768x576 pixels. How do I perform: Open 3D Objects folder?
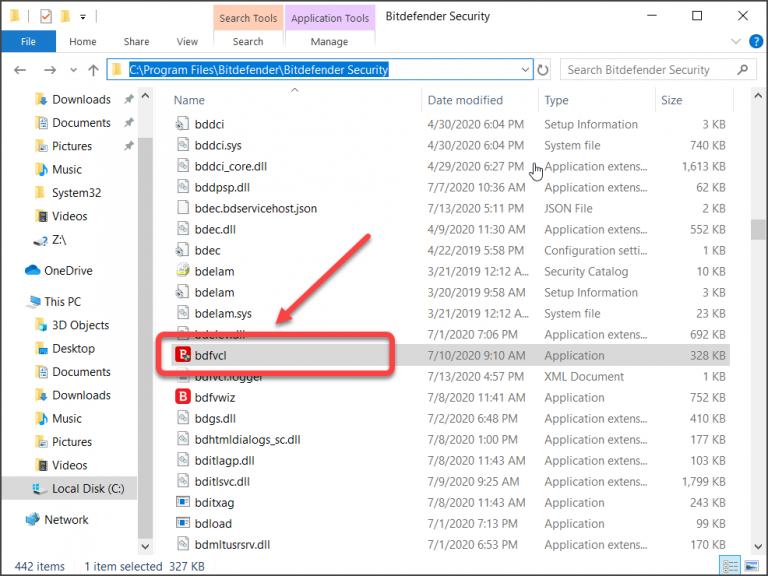click(x=80, y=325)
